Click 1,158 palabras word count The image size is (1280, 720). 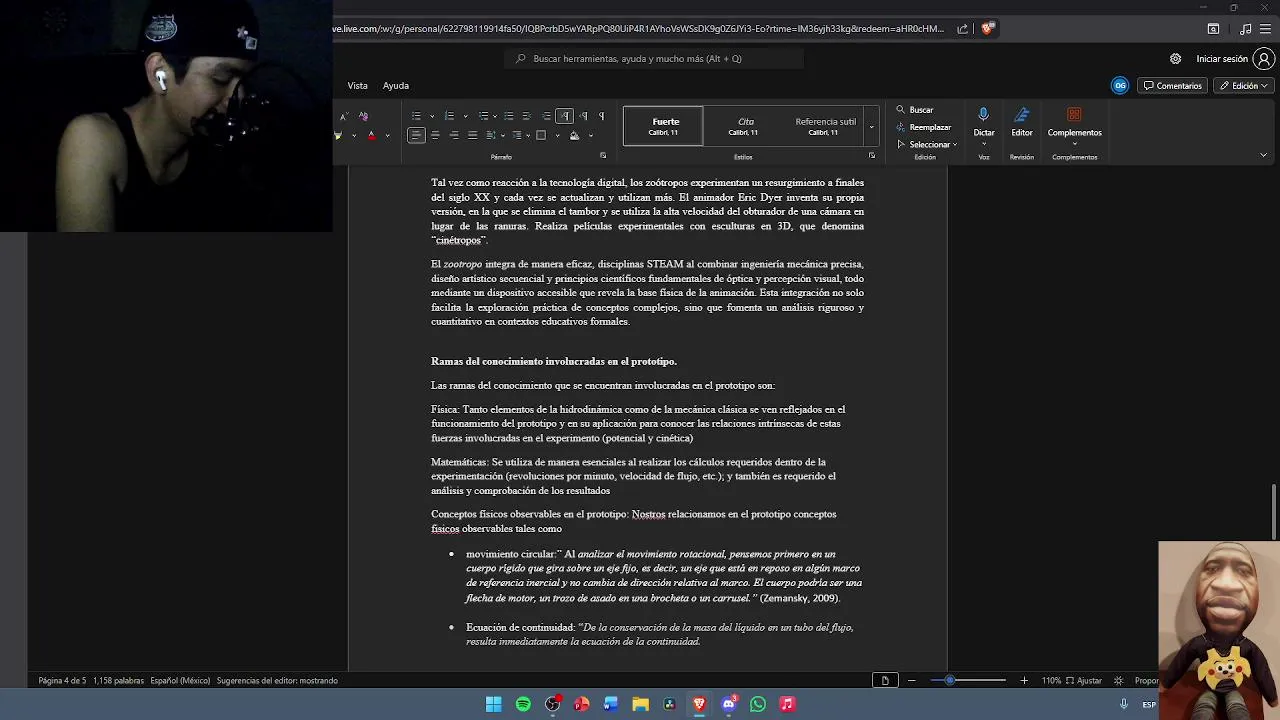click(118, 681)
